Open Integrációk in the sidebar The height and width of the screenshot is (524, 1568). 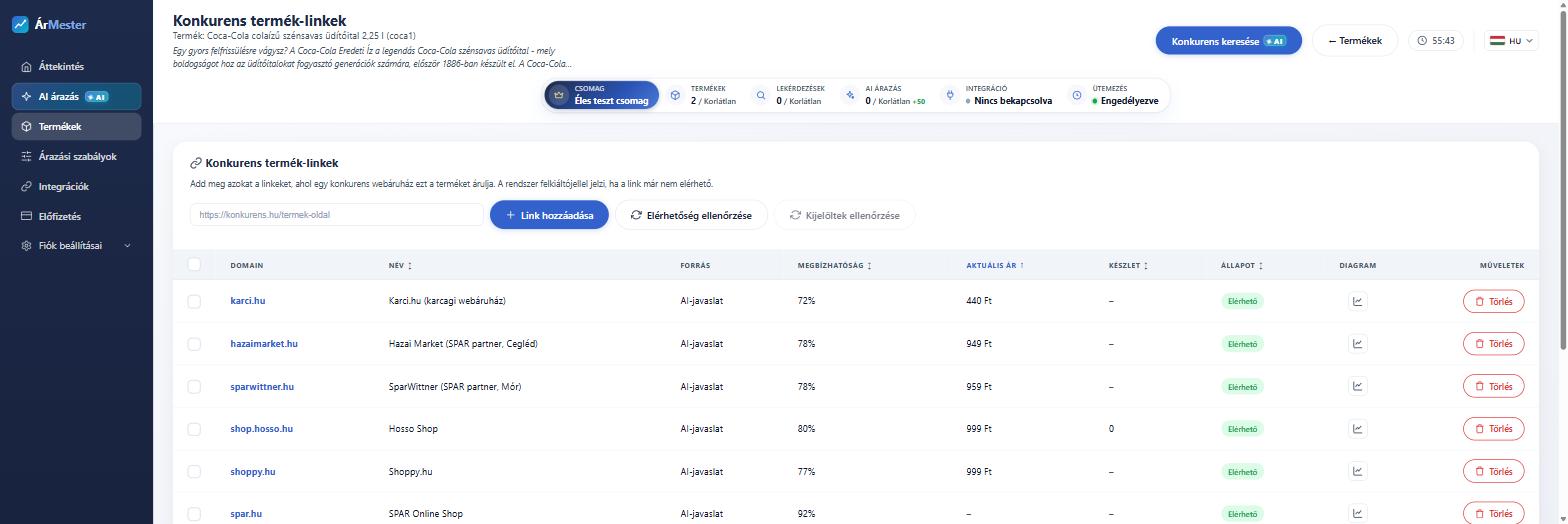click(x=76, y=187)
